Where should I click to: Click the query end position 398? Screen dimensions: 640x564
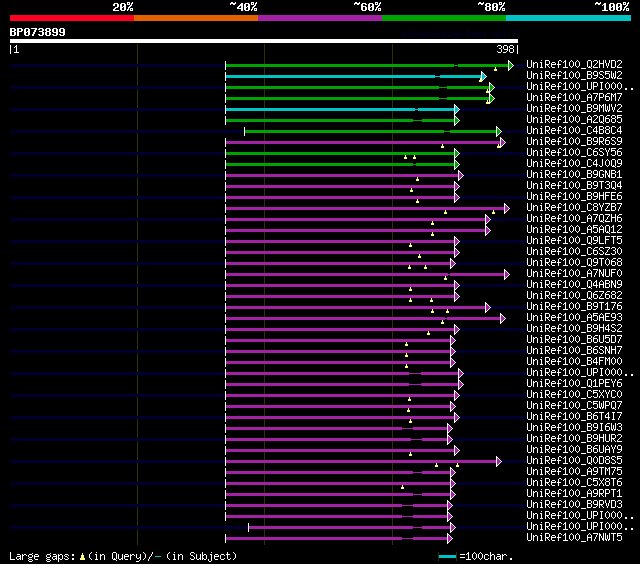point(505,49)
